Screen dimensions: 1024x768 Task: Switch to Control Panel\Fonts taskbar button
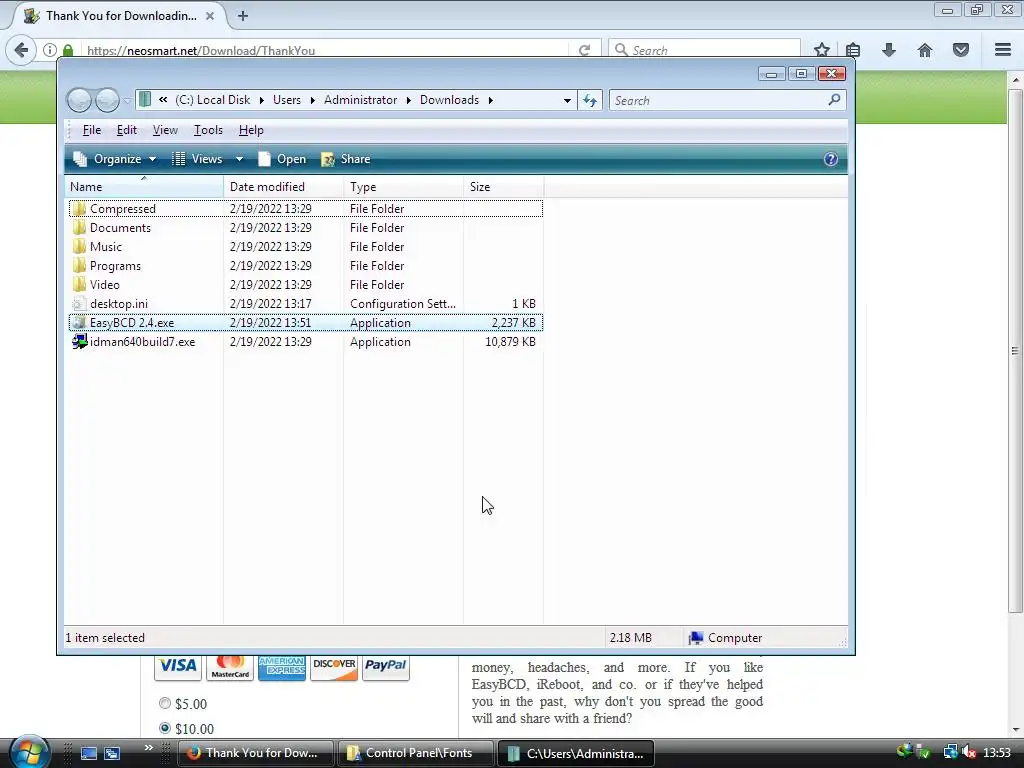coord(415,753)
